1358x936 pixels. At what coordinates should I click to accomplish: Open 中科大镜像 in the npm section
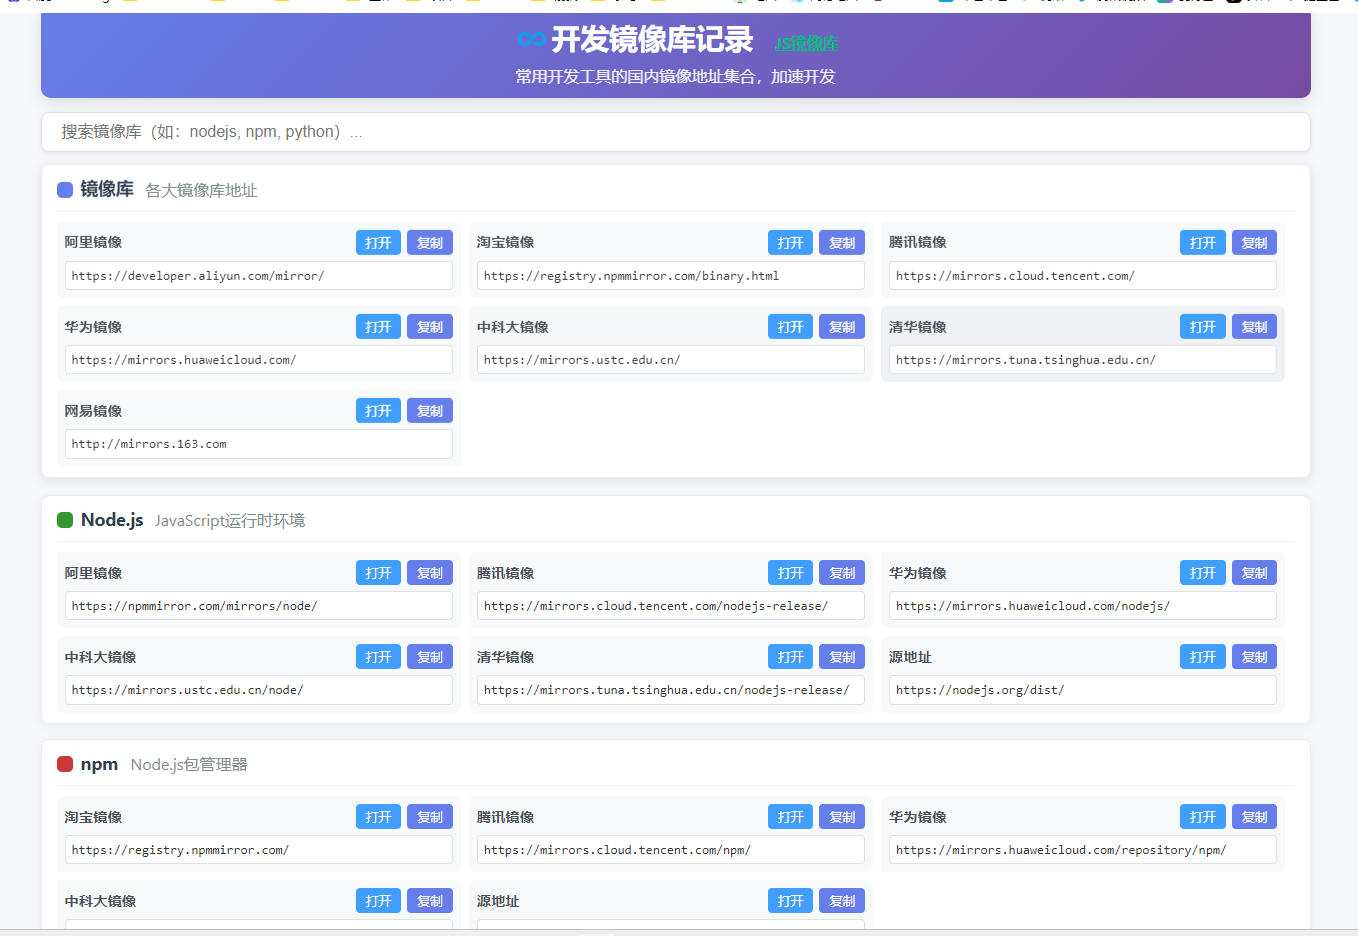[378, 901]
